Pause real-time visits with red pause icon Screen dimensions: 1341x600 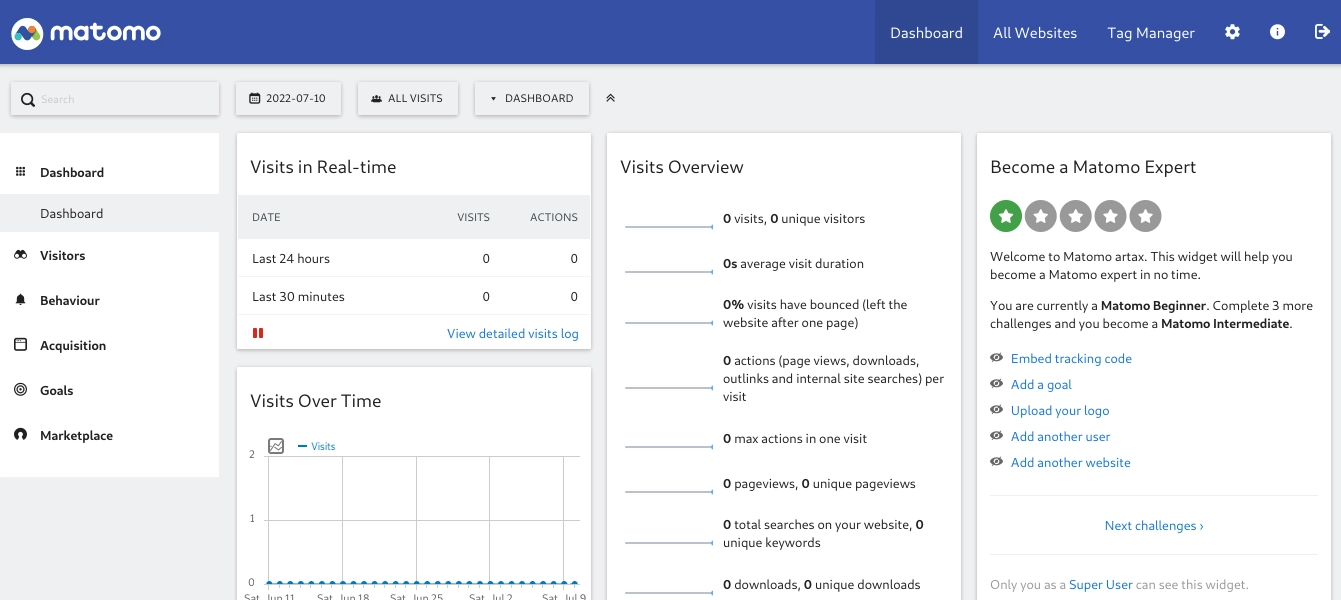click(x=258, y=333)
